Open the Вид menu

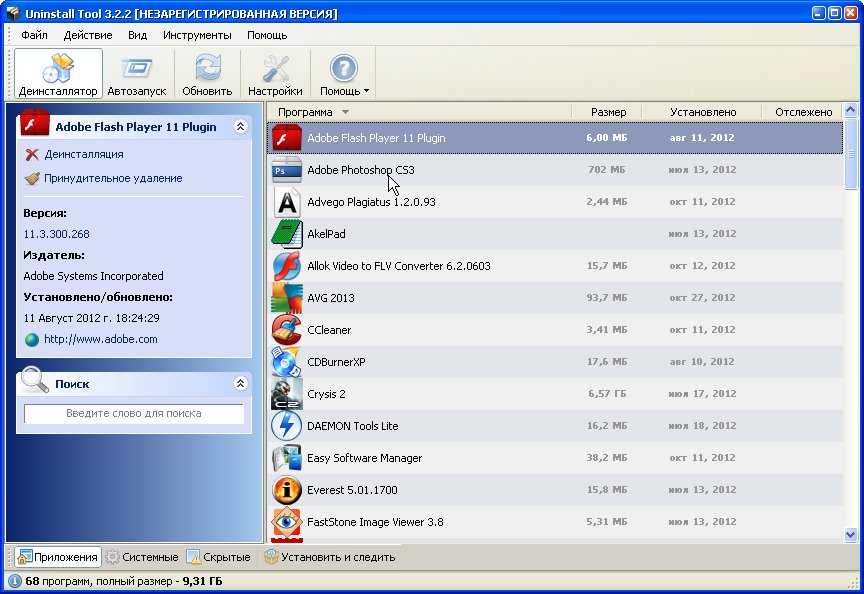pos(137,35)
